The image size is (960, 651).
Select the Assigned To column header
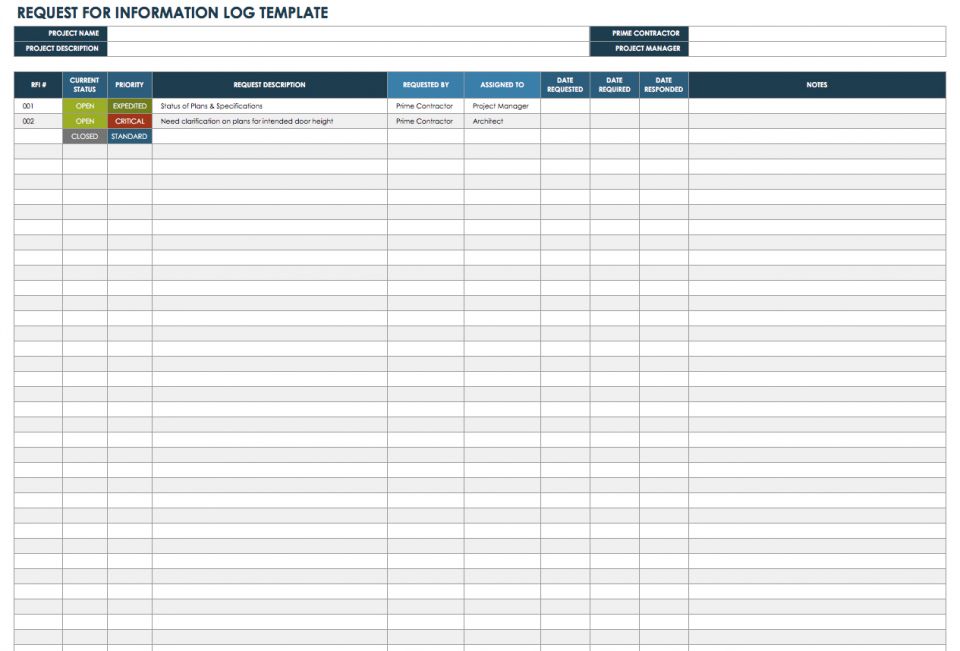(x=502, y=85)
